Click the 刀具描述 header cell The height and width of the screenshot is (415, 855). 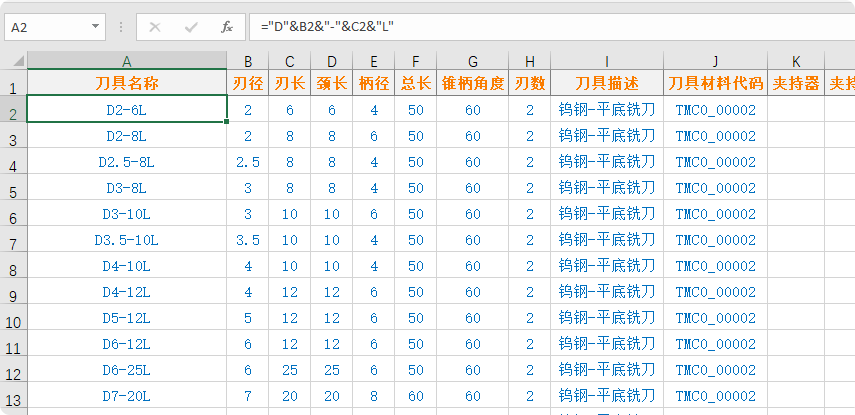607,83
